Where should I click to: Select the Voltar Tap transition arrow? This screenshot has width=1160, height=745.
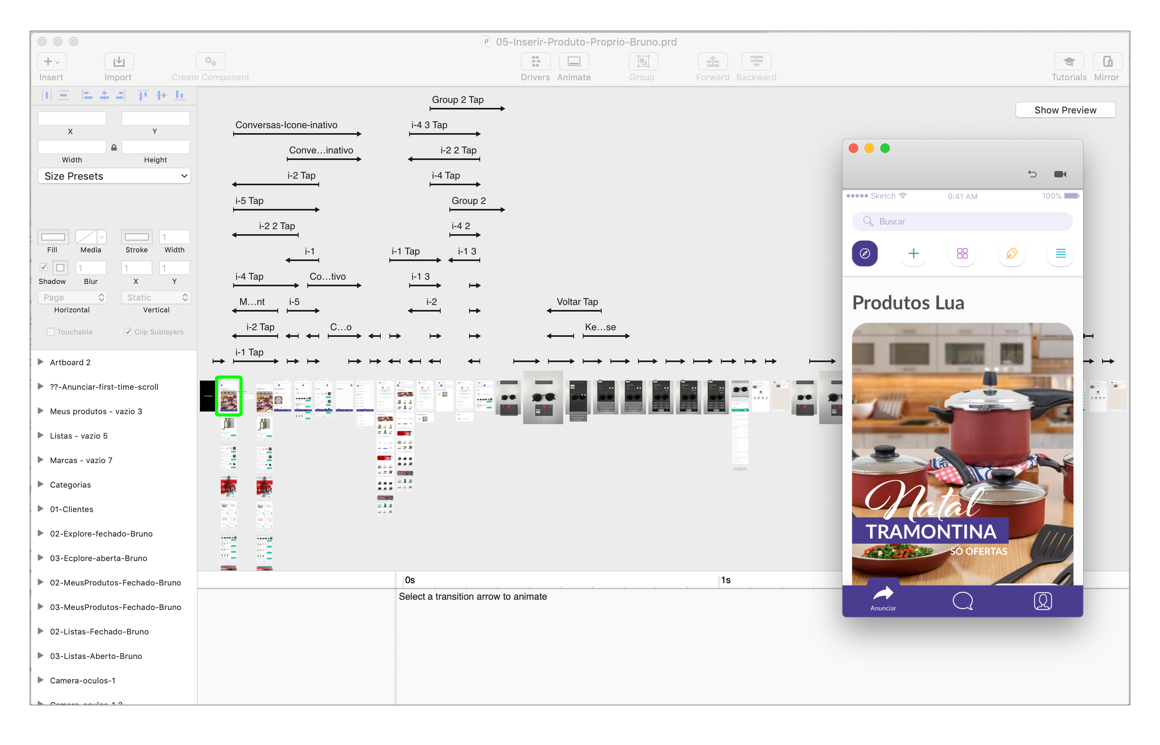point(574,311)
